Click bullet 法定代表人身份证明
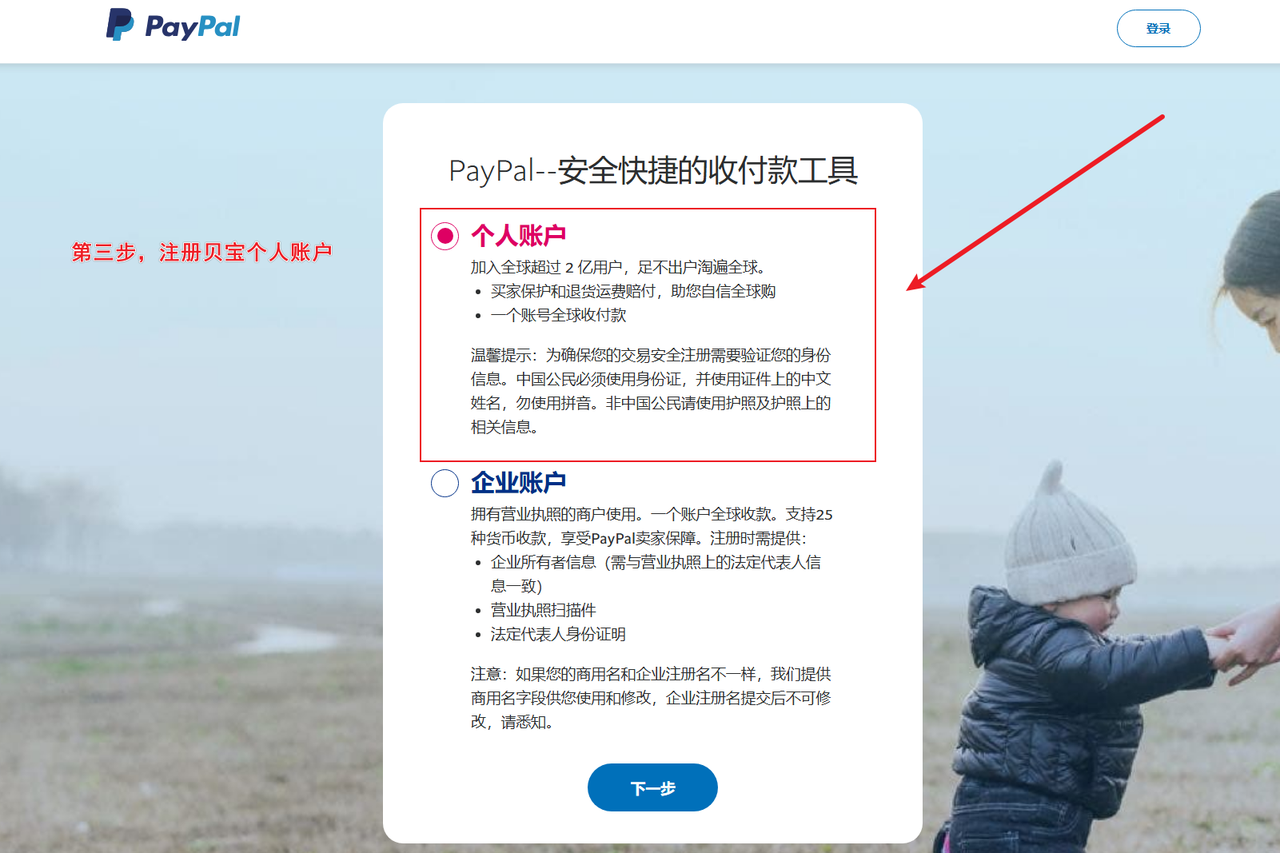Viewport: 1280px width, 853px height. click(x=558, y=634)
